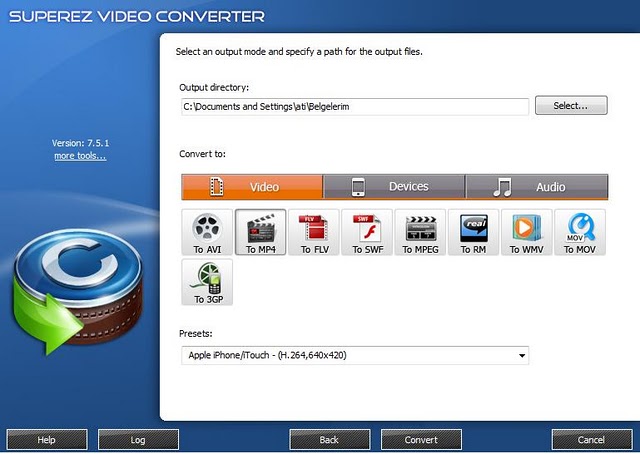The height and width of the screenshot is (454, 640).
Task: Select the To SWF Flash icon
Action: point(367,232)
